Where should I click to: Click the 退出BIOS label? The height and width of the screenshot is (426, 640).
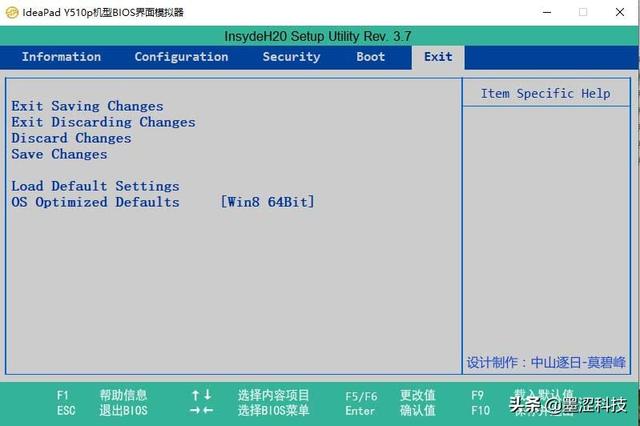(x=123, y=410)
